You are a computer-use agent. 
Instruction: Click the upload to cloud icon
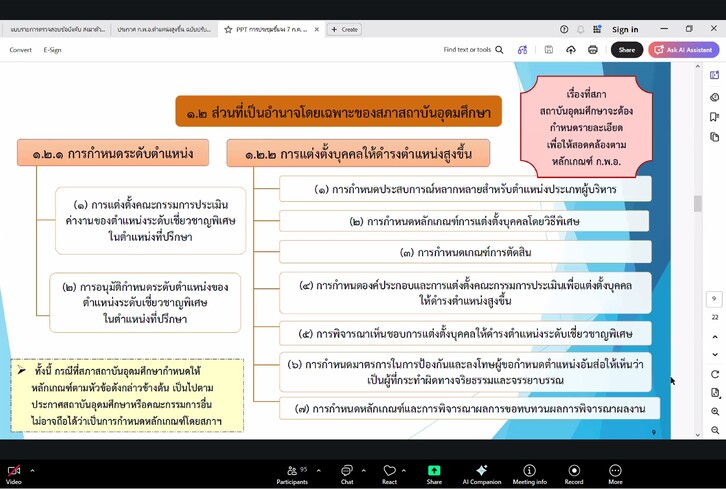pos(571,50)
